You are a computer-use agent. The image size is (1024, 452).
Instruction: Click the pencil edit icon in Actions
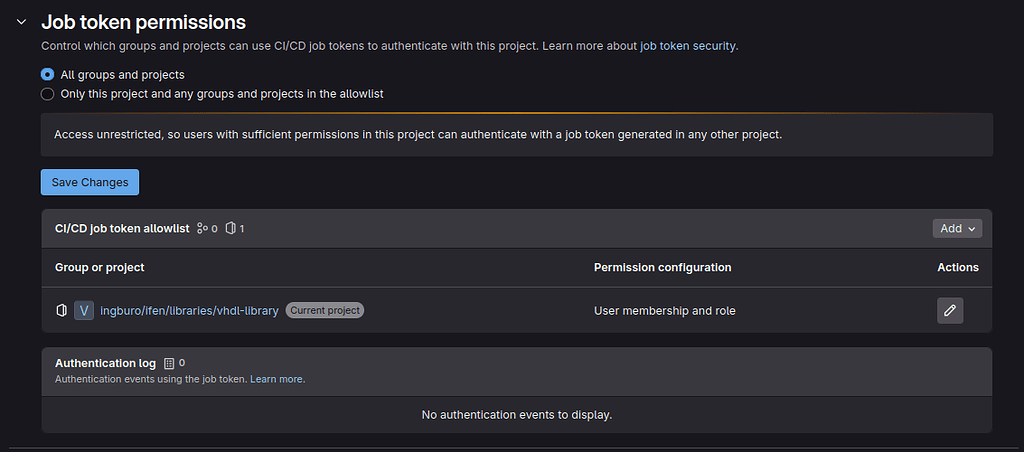tap(950, 311)
